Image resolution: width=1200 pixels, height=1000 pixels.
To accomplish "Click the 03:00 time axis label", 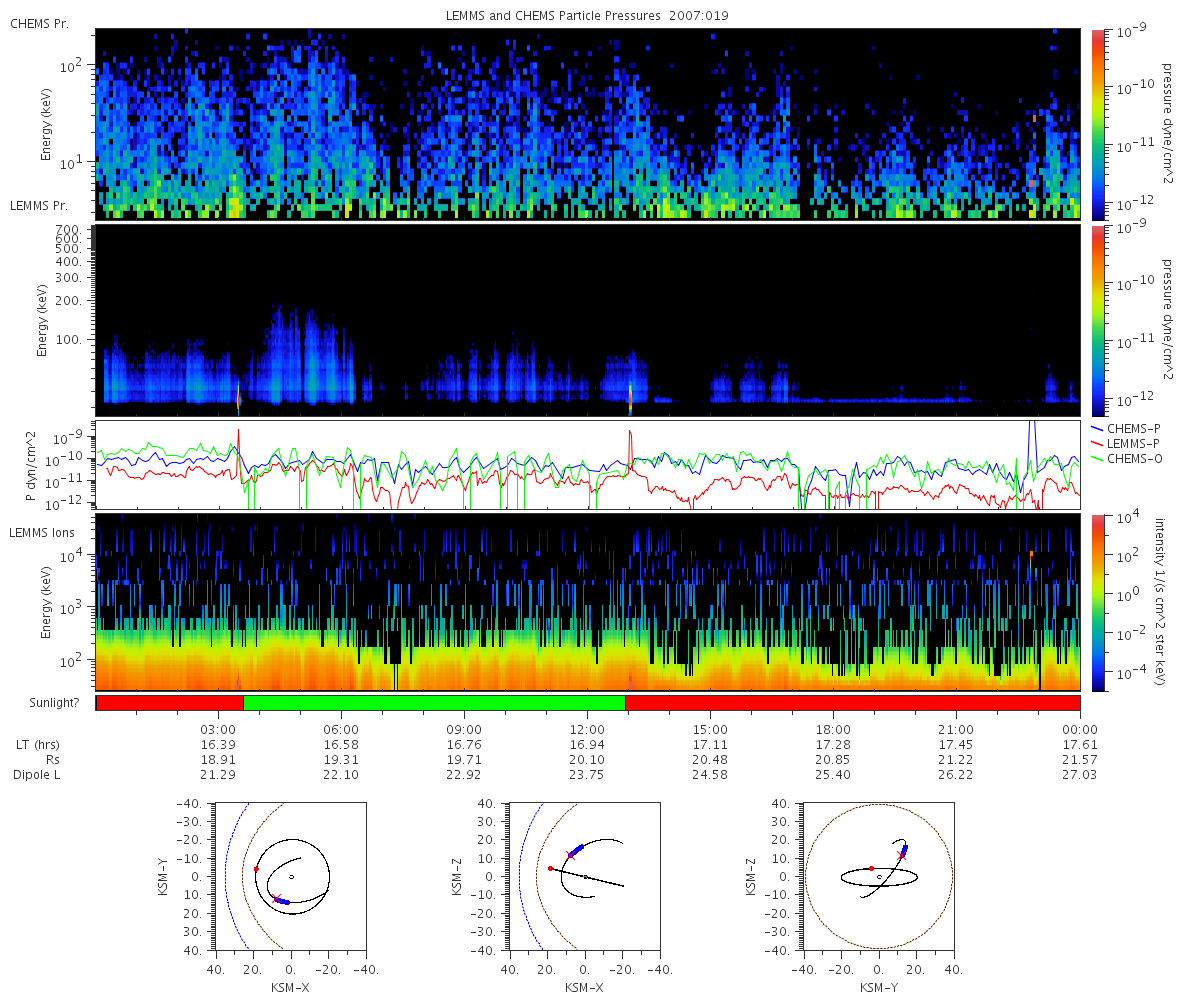I will [218, 730].
